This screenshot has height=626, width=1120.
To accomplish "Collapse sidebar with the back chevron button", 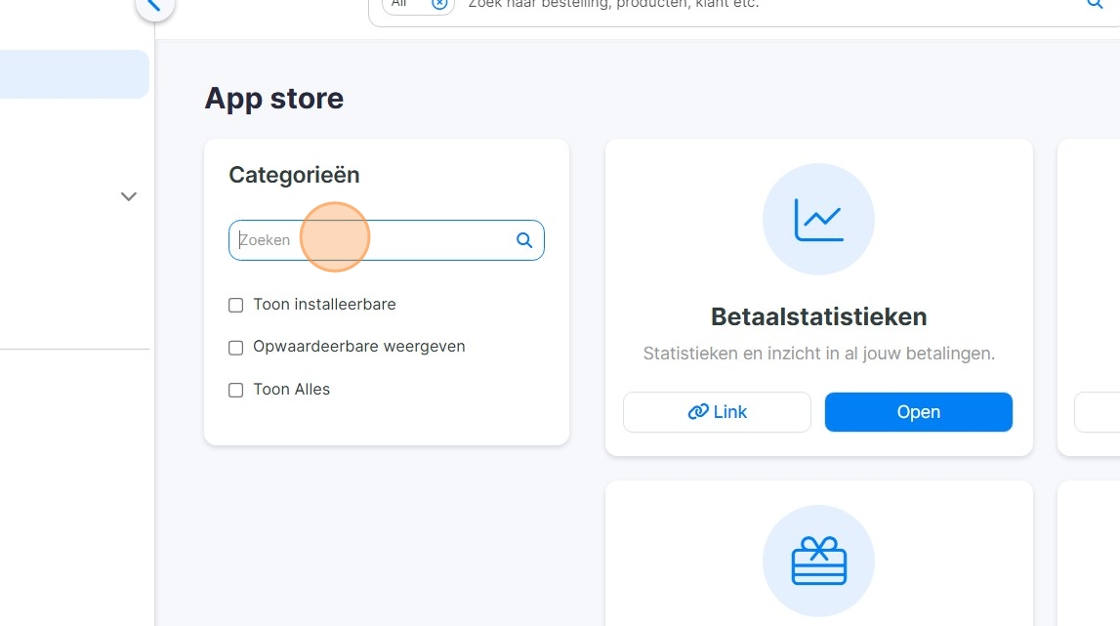I will click(154, 5).
